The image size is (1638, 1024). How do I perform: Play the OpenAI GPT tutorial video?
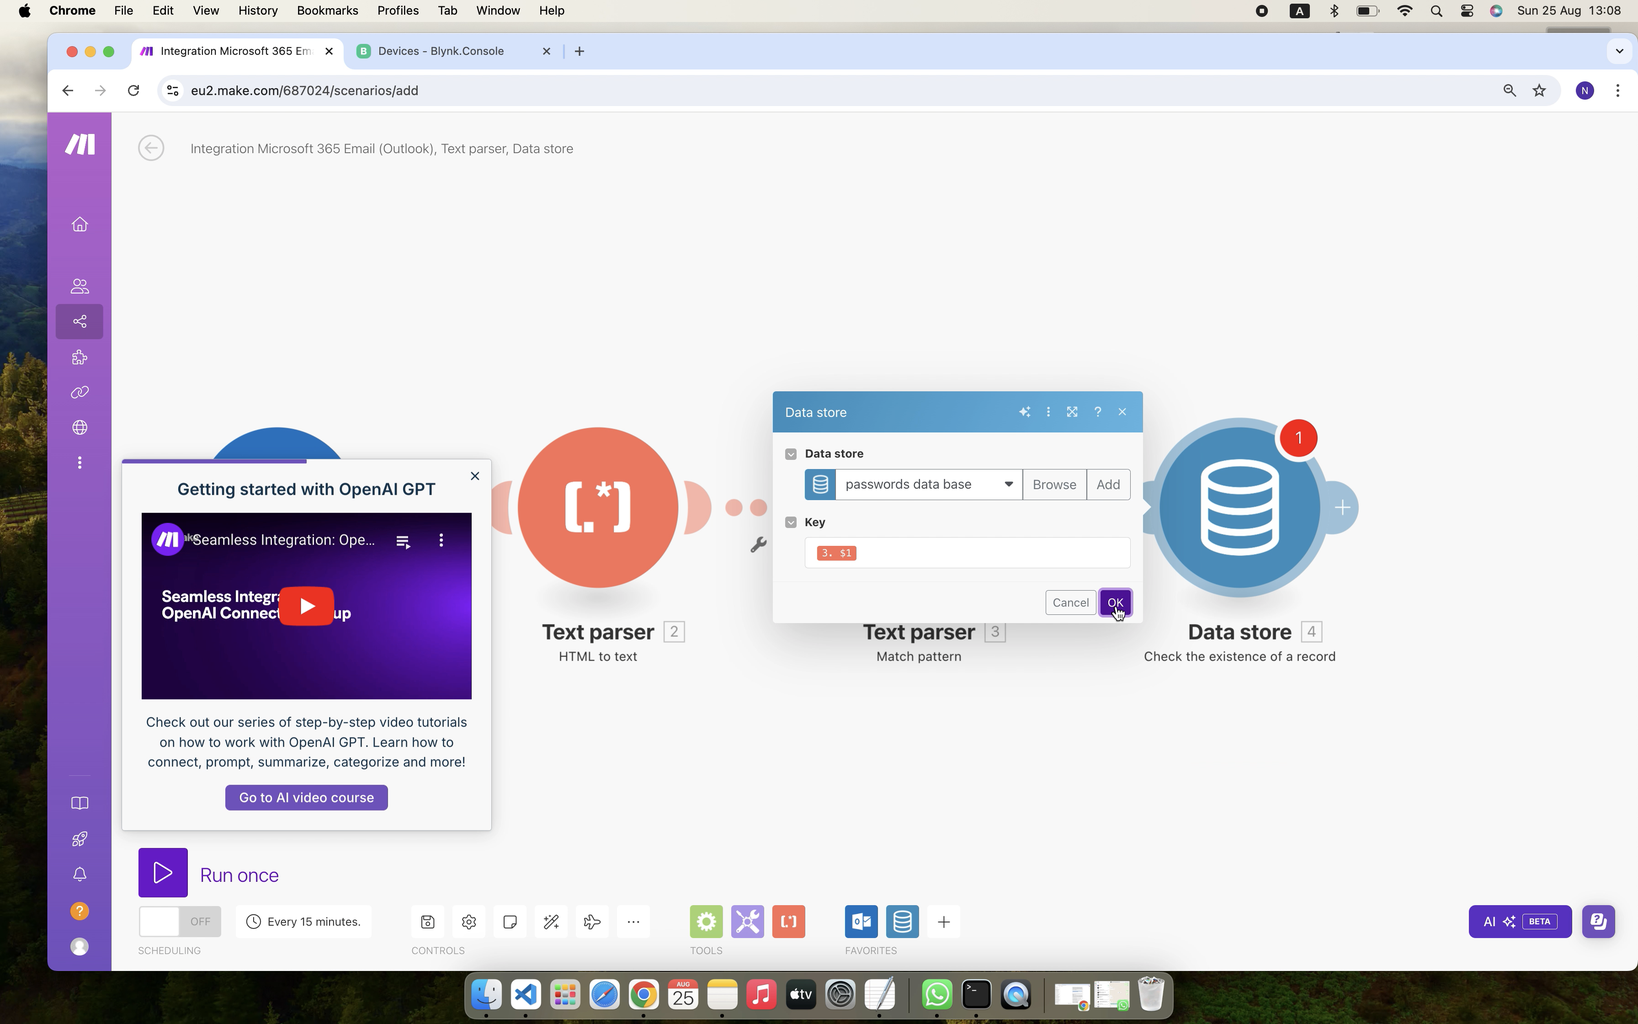pos(306,606)
